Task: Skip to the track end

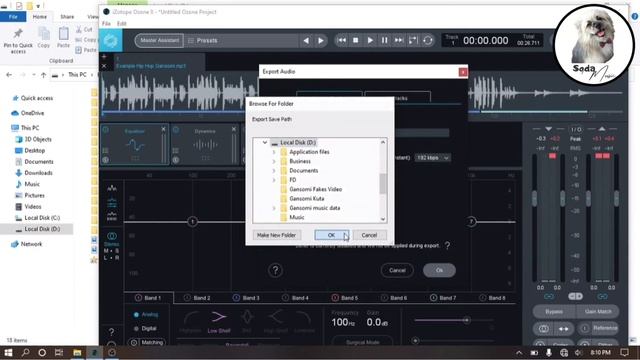Action: coord(399,40)
